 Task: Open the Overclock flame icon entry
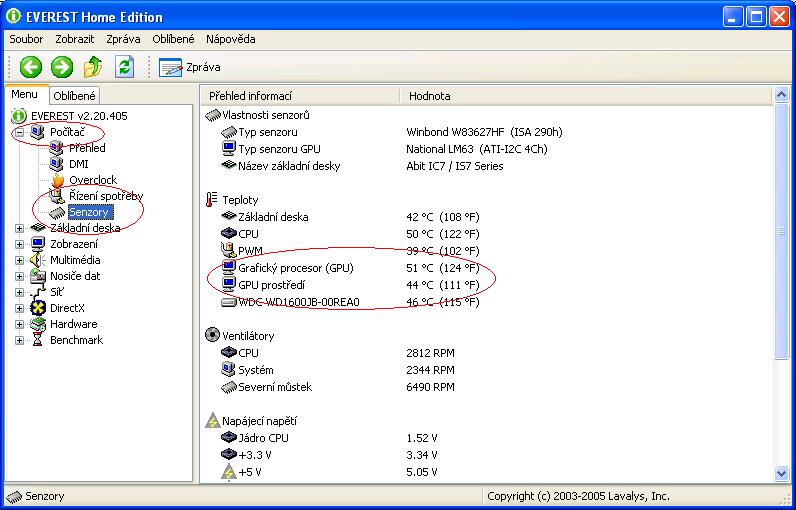58,180
